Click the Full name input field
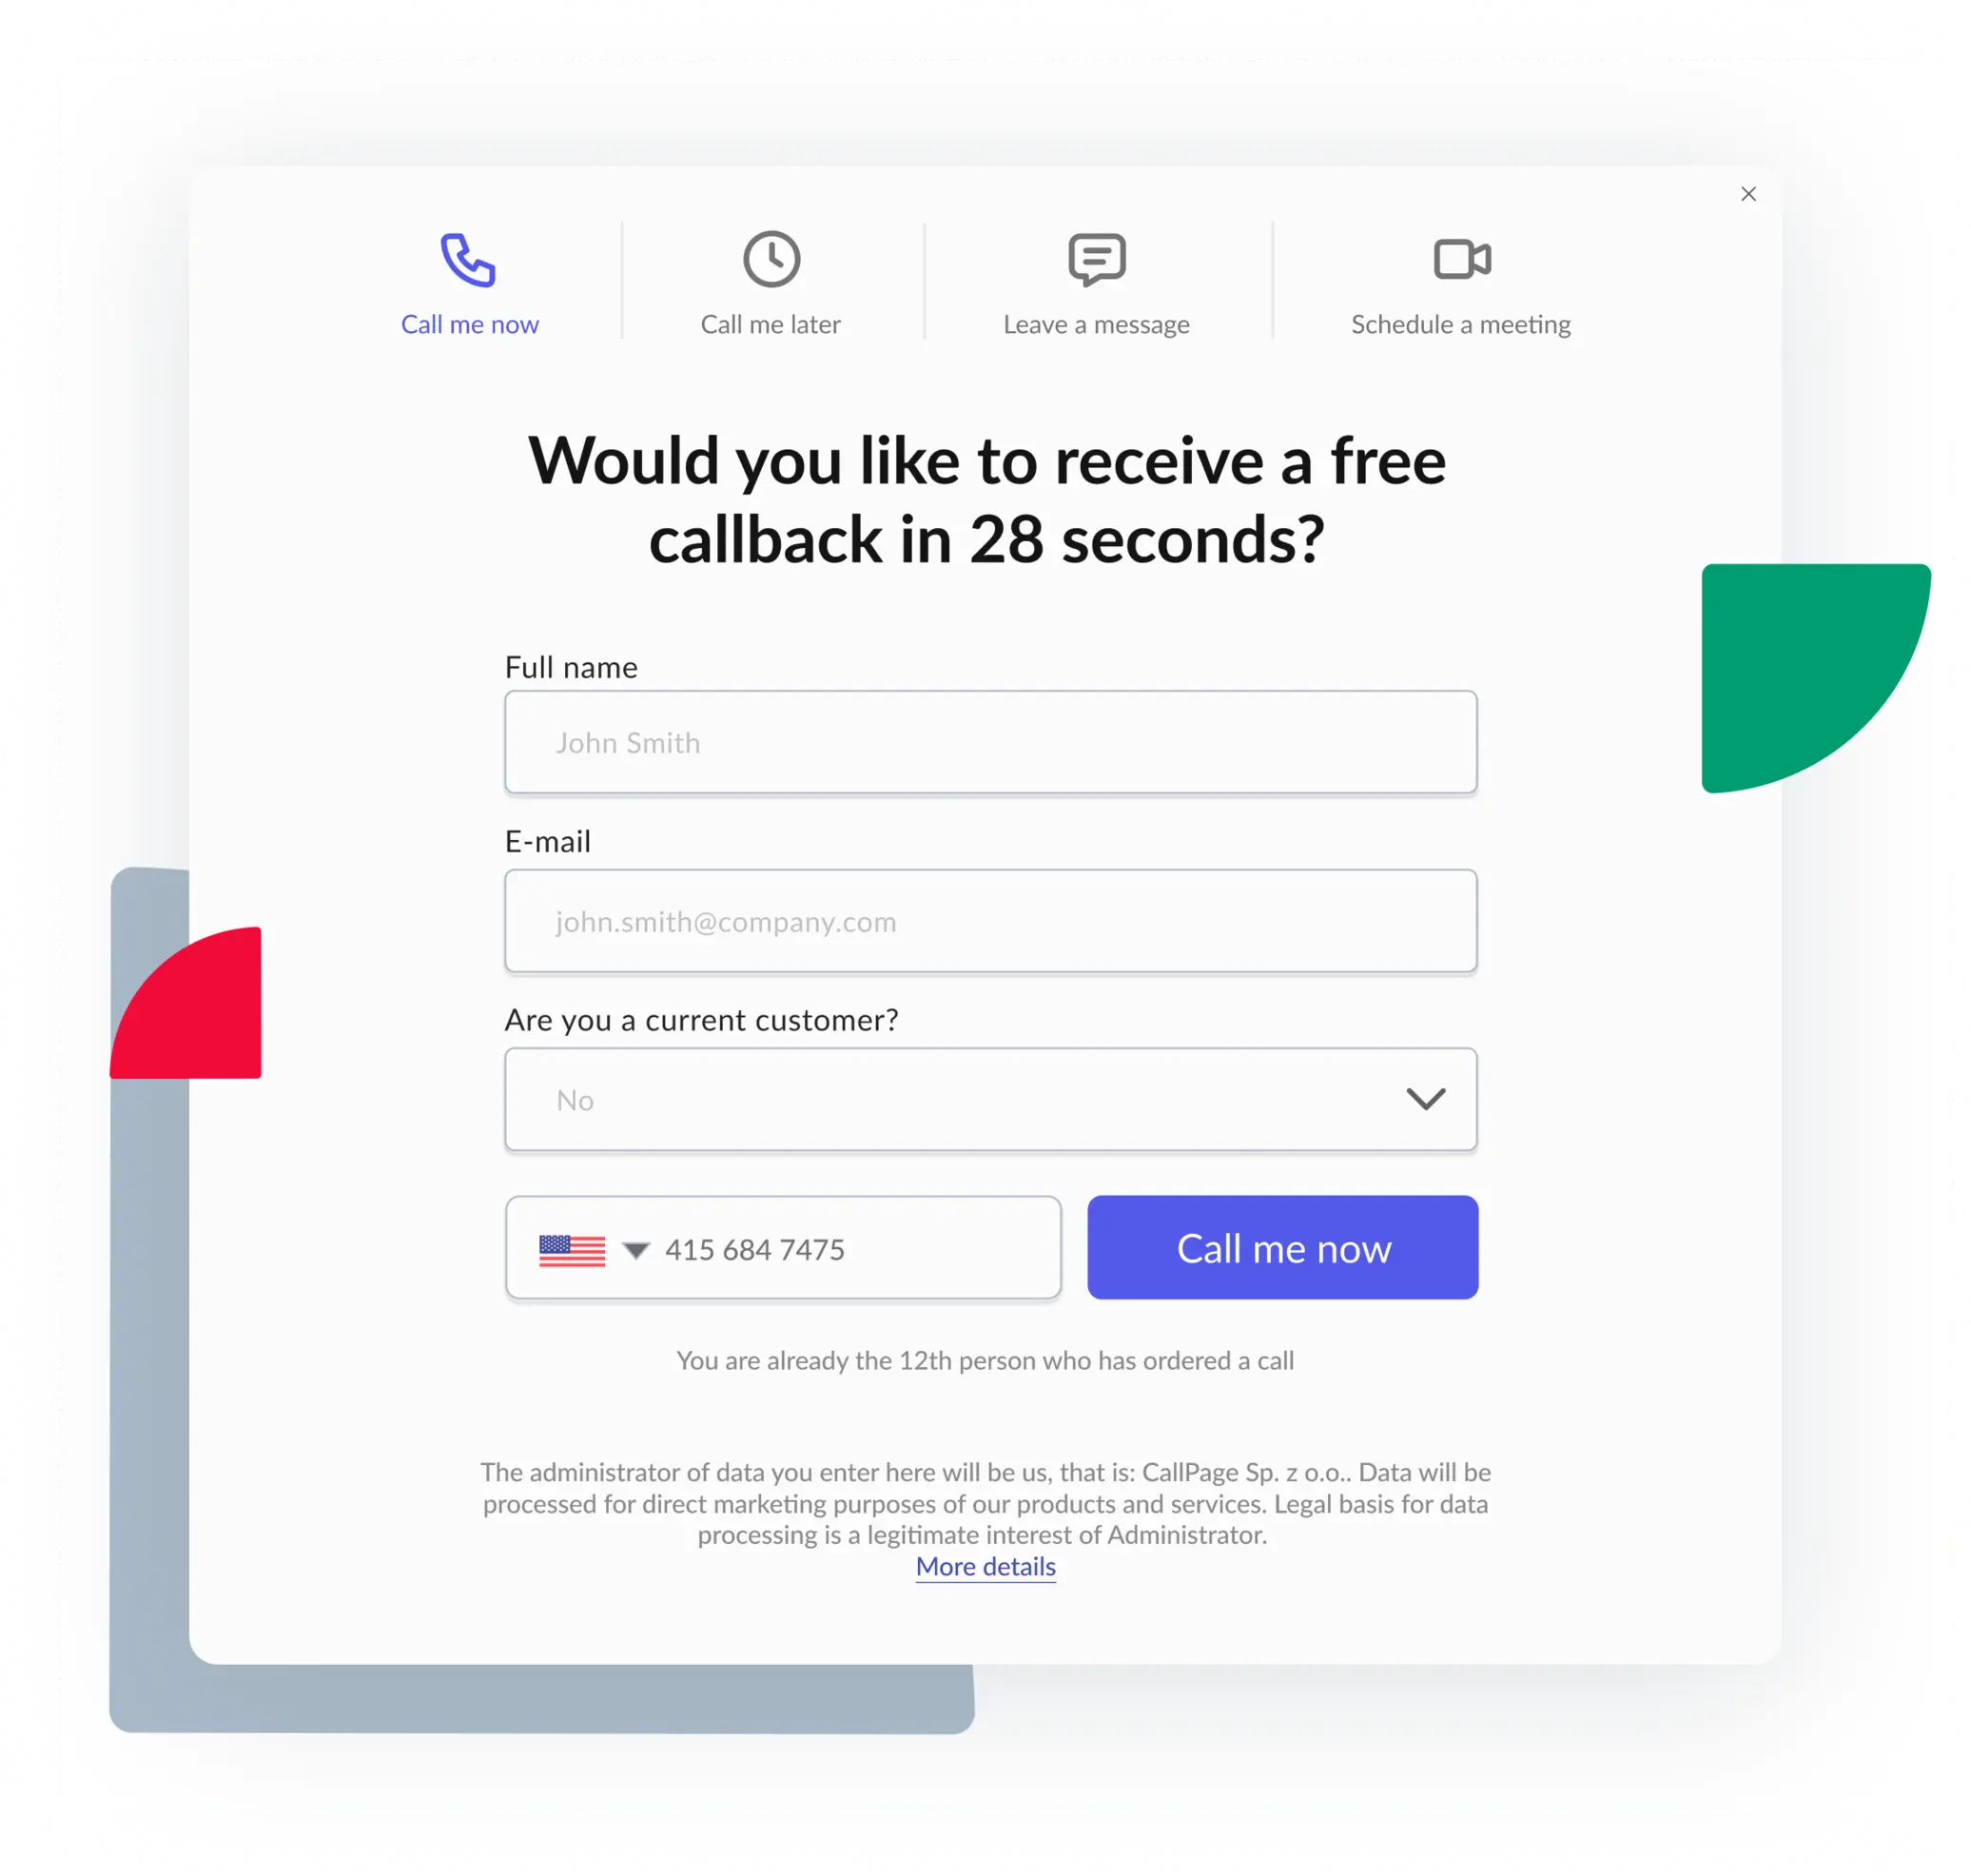Image resolution: width=1971 pixels, height=1876 pixels. coord(989,741)
